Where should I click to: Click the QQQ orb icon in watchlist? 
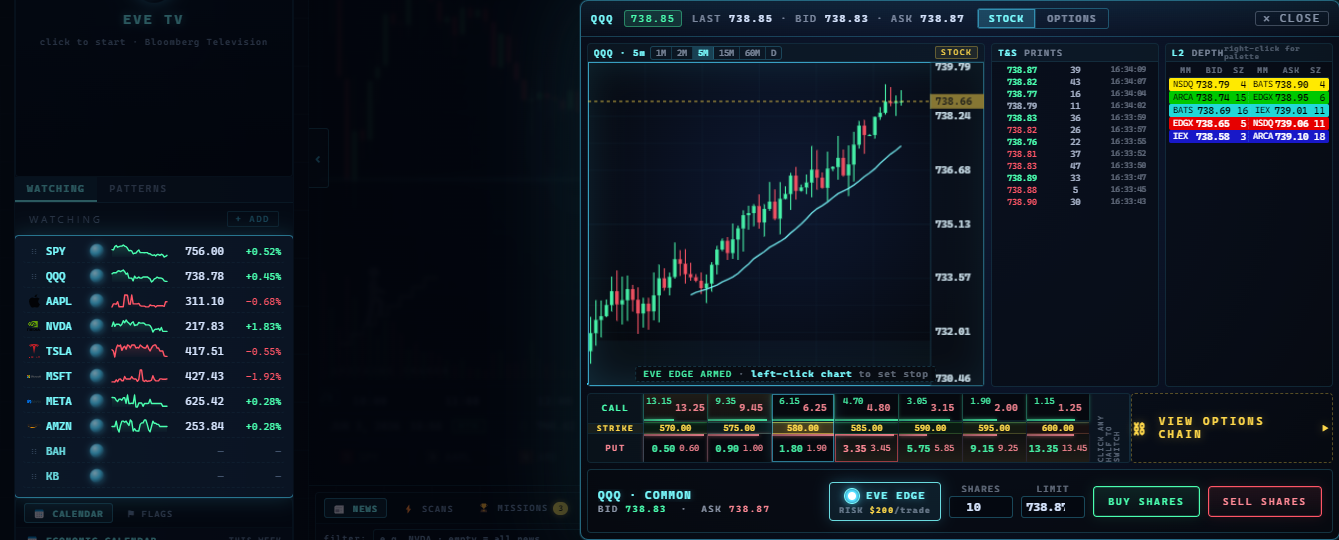click(97, 276)
